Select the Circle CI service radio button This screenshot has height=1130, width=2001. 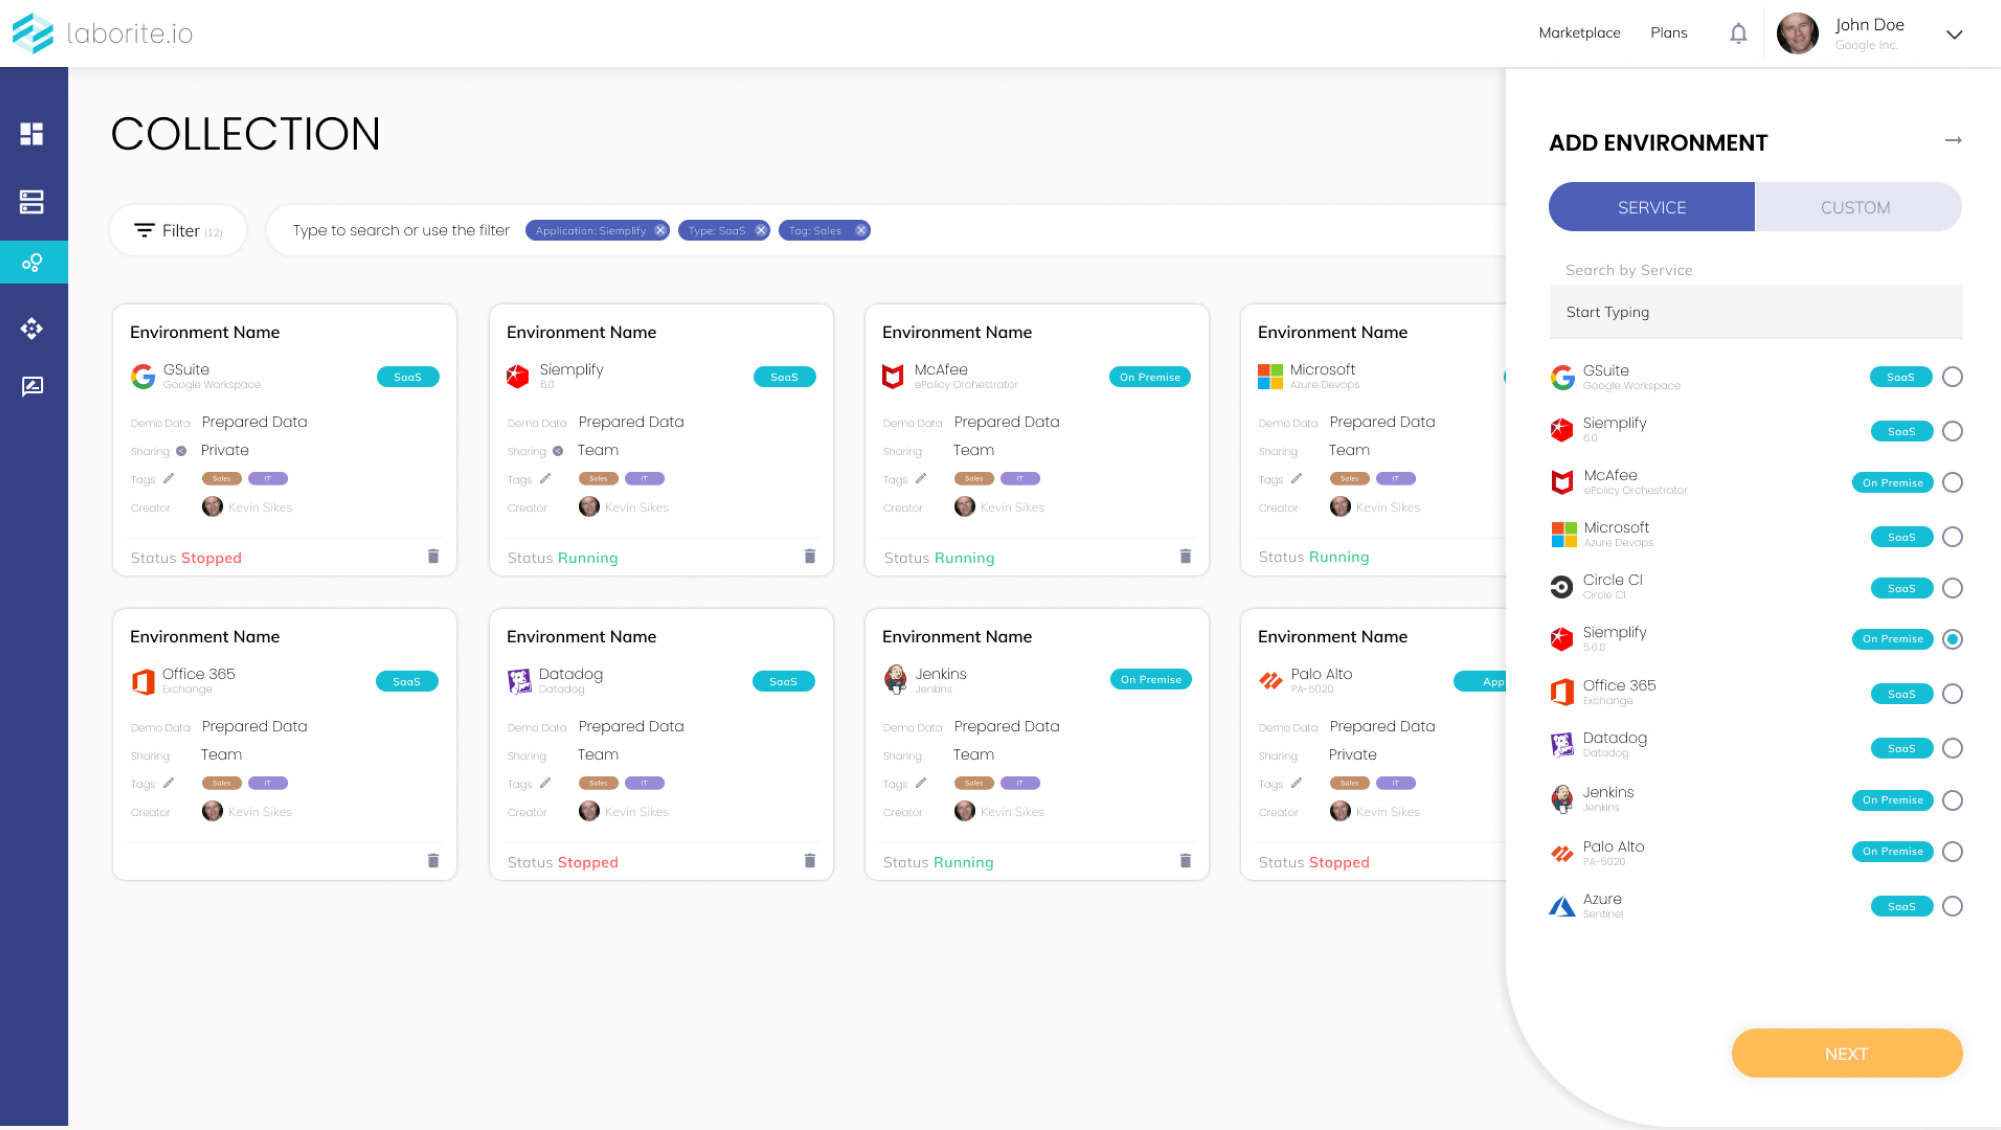tap(1952, 588)
